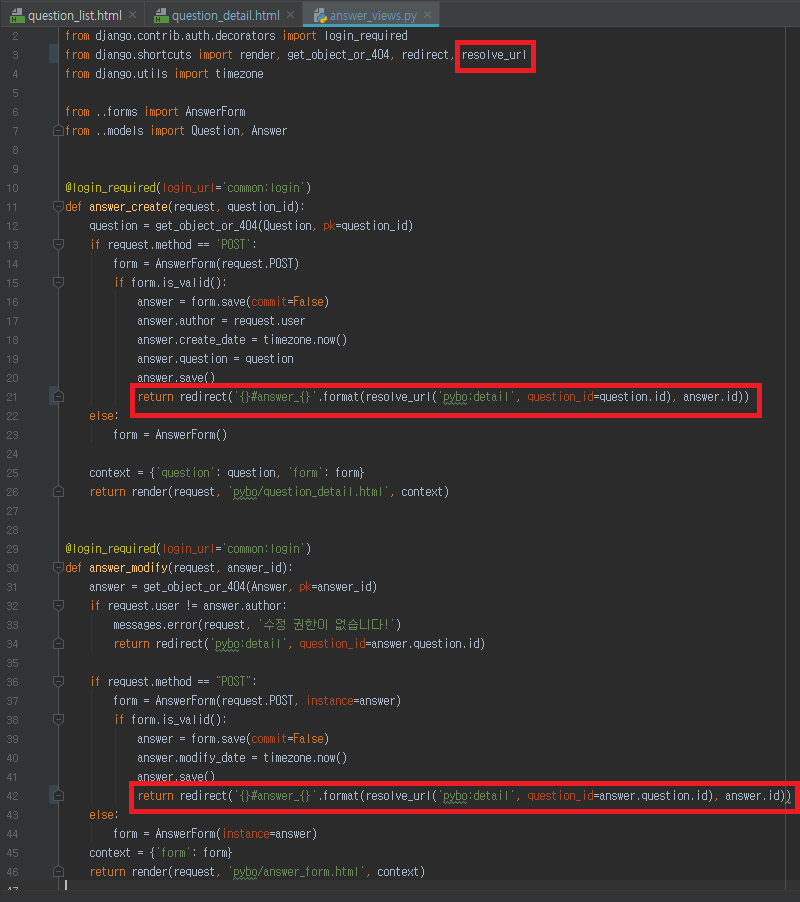
Task: Click fold end marker at line 26
Action: tap(58, 492)
